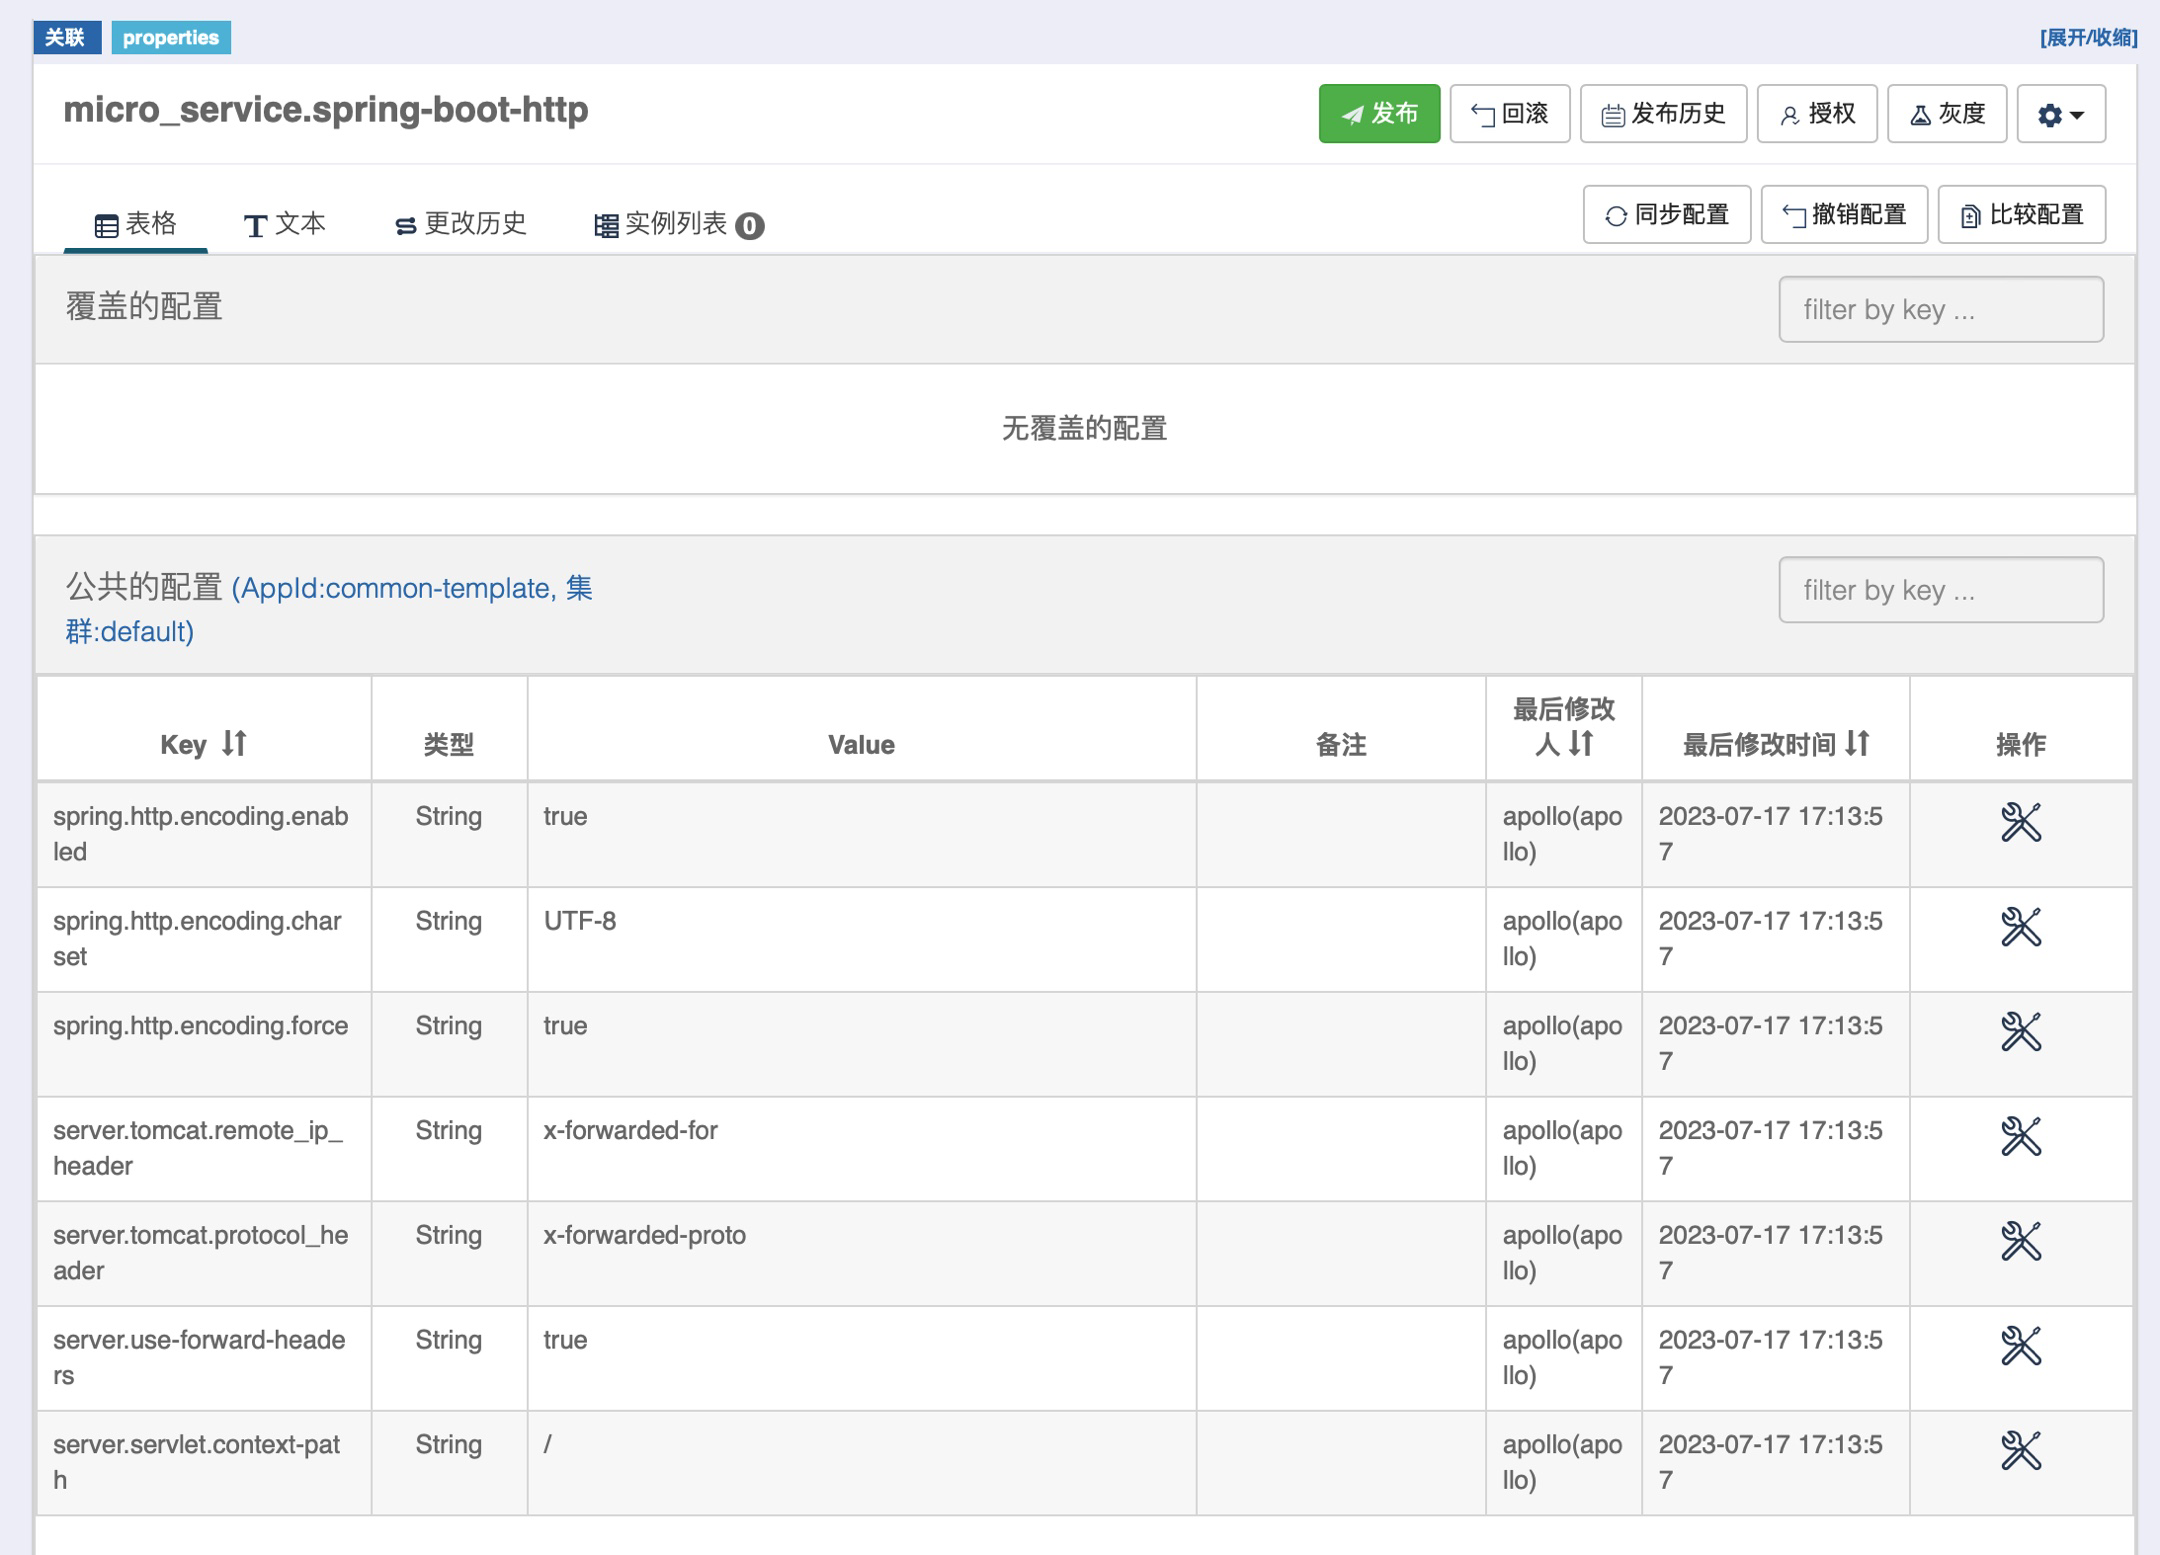Image resolution: width=2160 pixels, height=1555 pixels.
Task: Sort table by Key column arrows
Action: [x=234, y=743]
